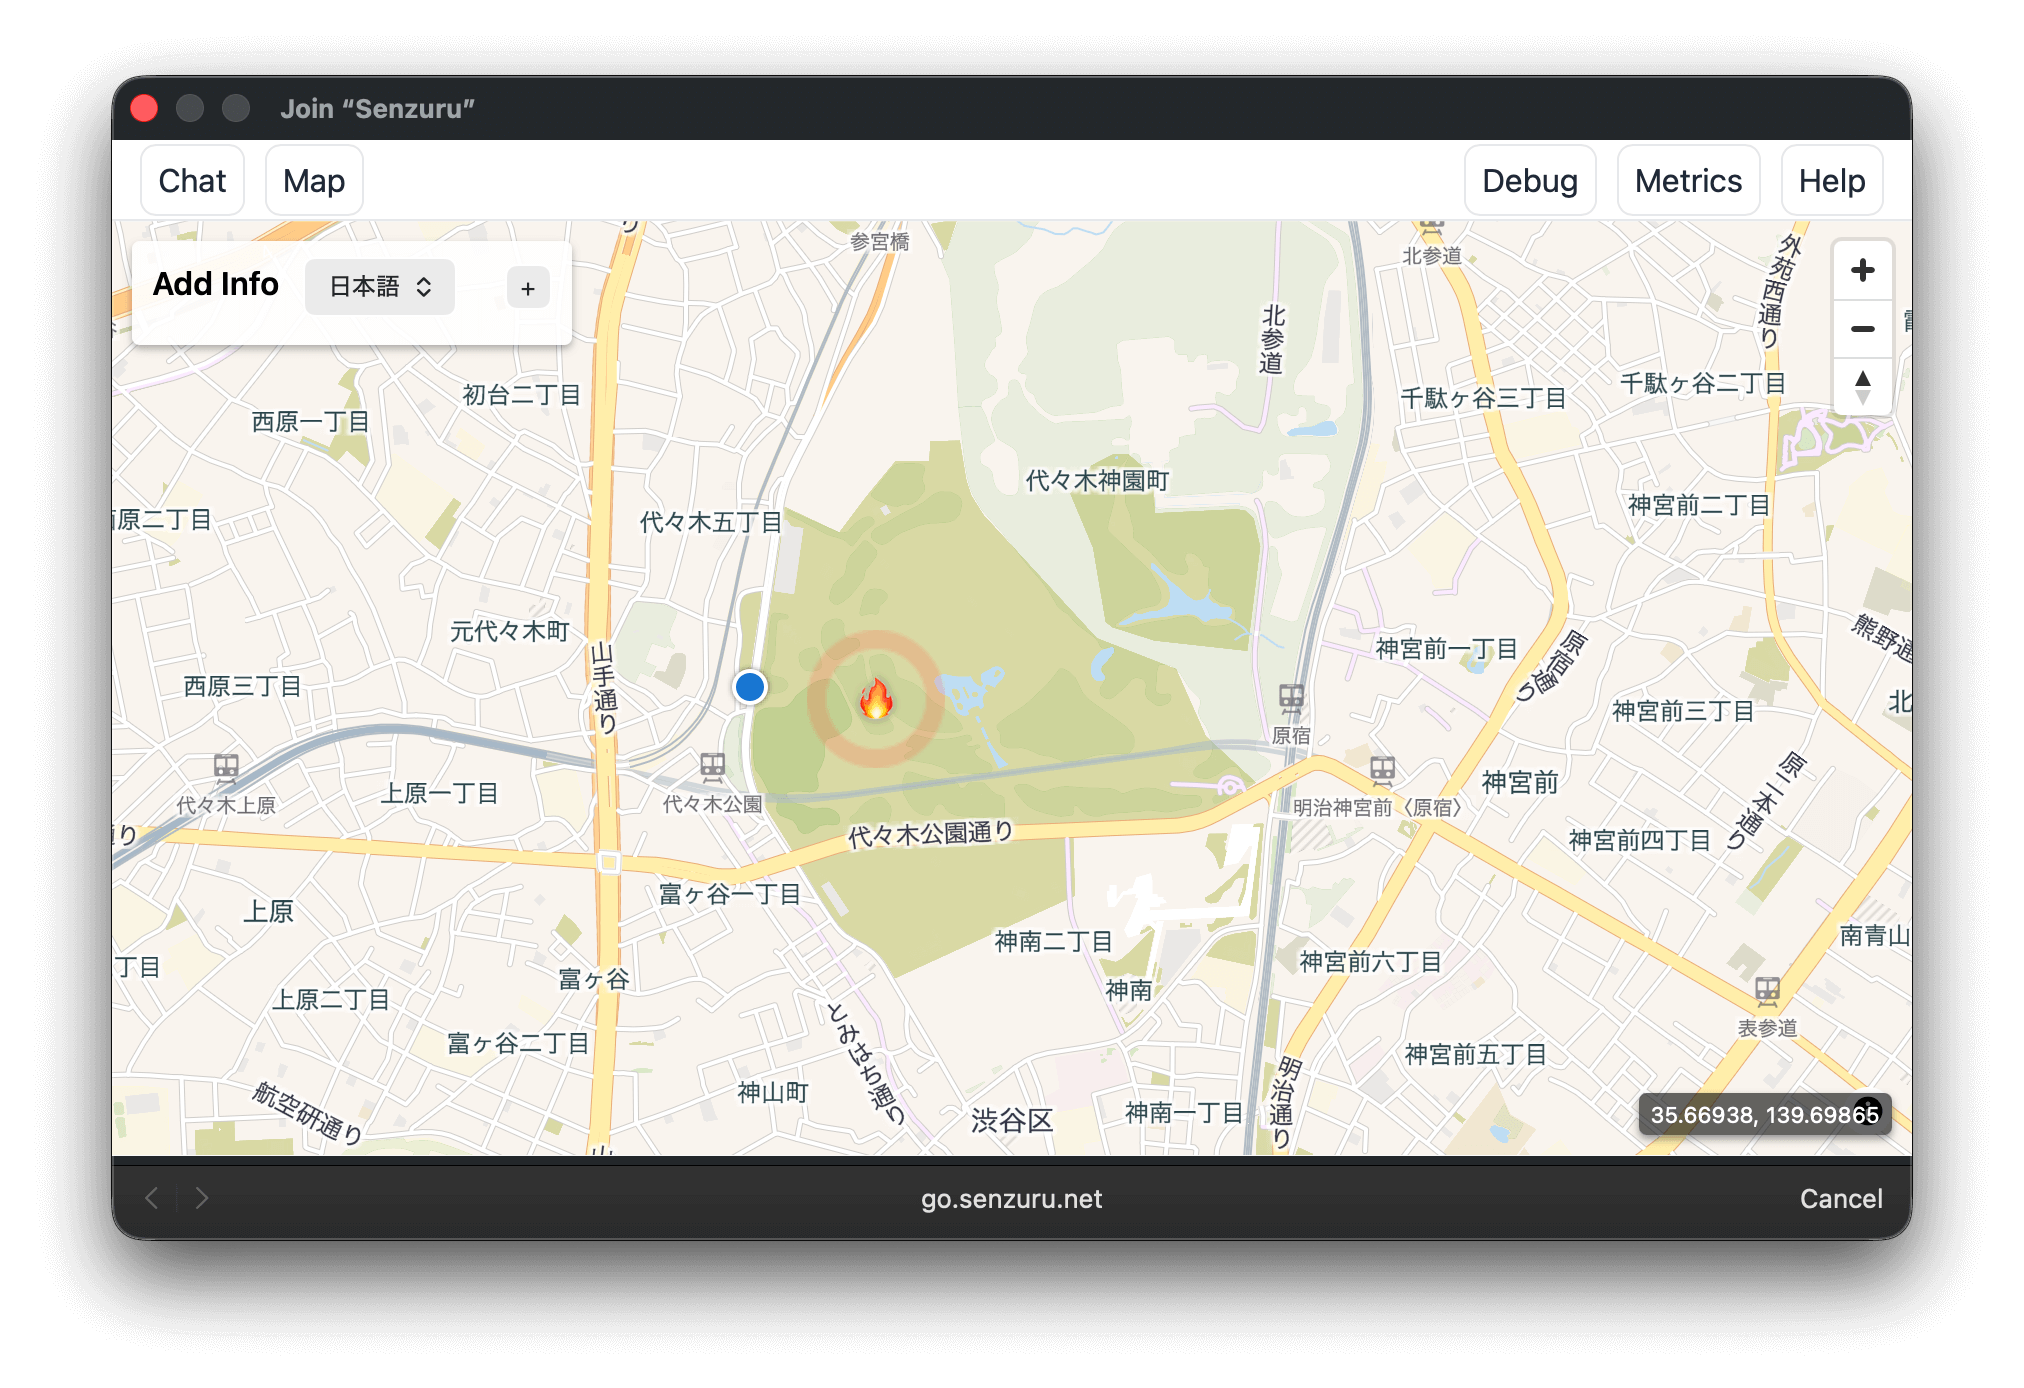Click the Yoyogi-Koen station icon
The height and width of the screenshot is (1388, 2024).
712,767
